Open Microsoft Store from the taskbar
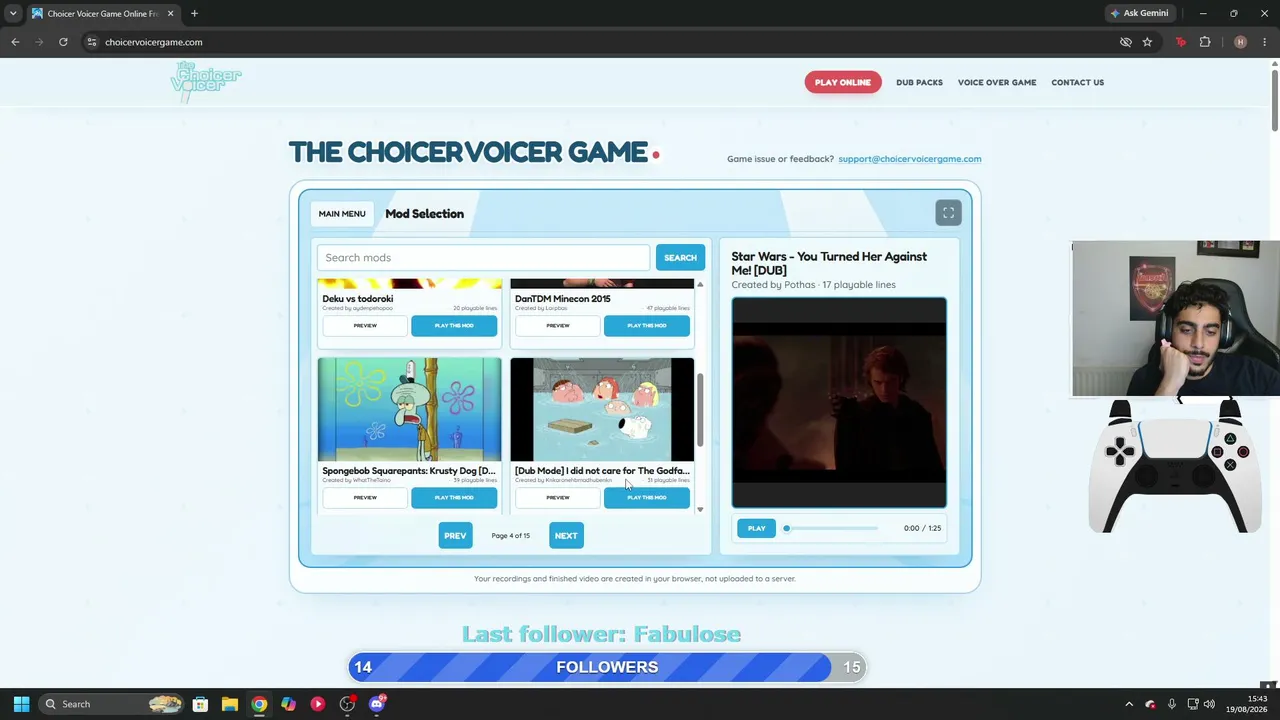Image resolution: width=1280 pixels, height=720 pixels. pyautogui.click(x=200, y=704)
